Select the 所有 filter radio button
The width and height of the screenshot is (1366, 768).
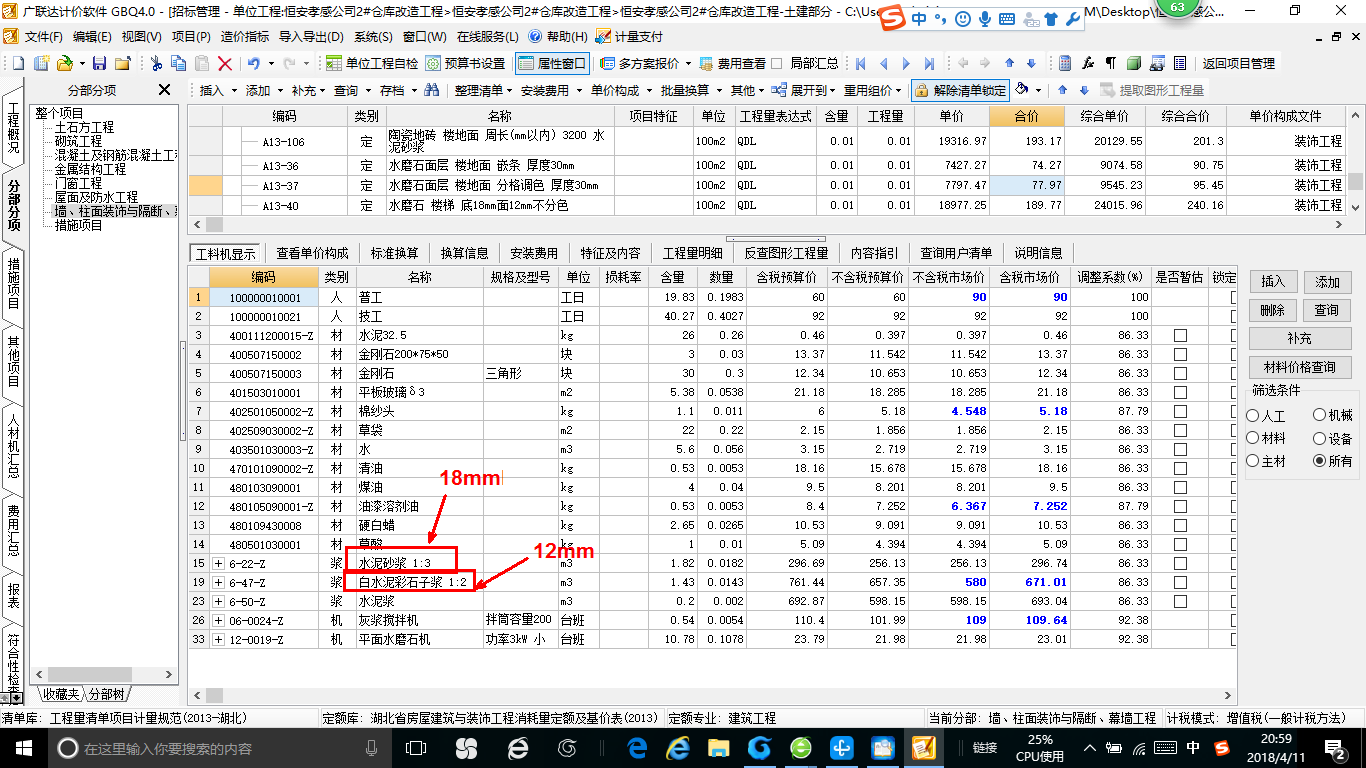tap(1320, 461)
